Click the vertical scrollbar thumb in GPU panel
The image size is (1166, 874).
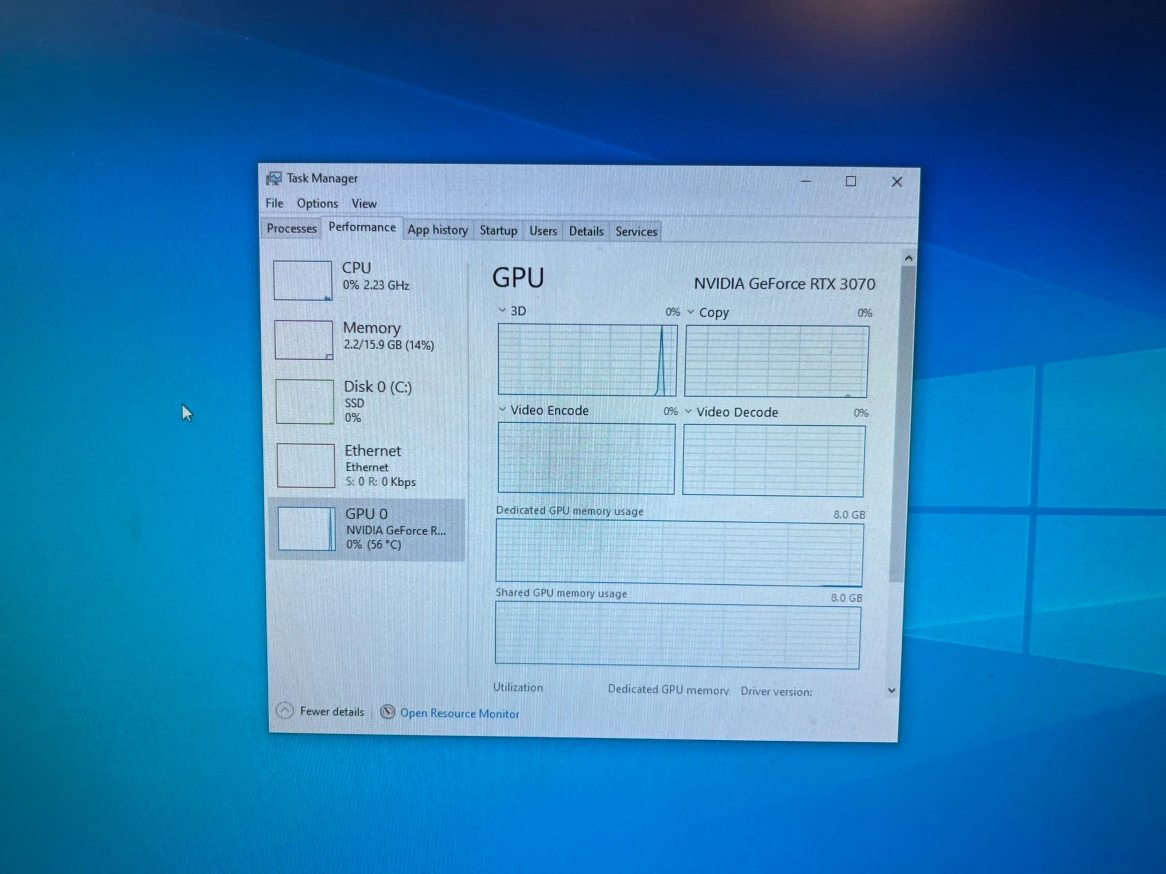pos(901,424)
